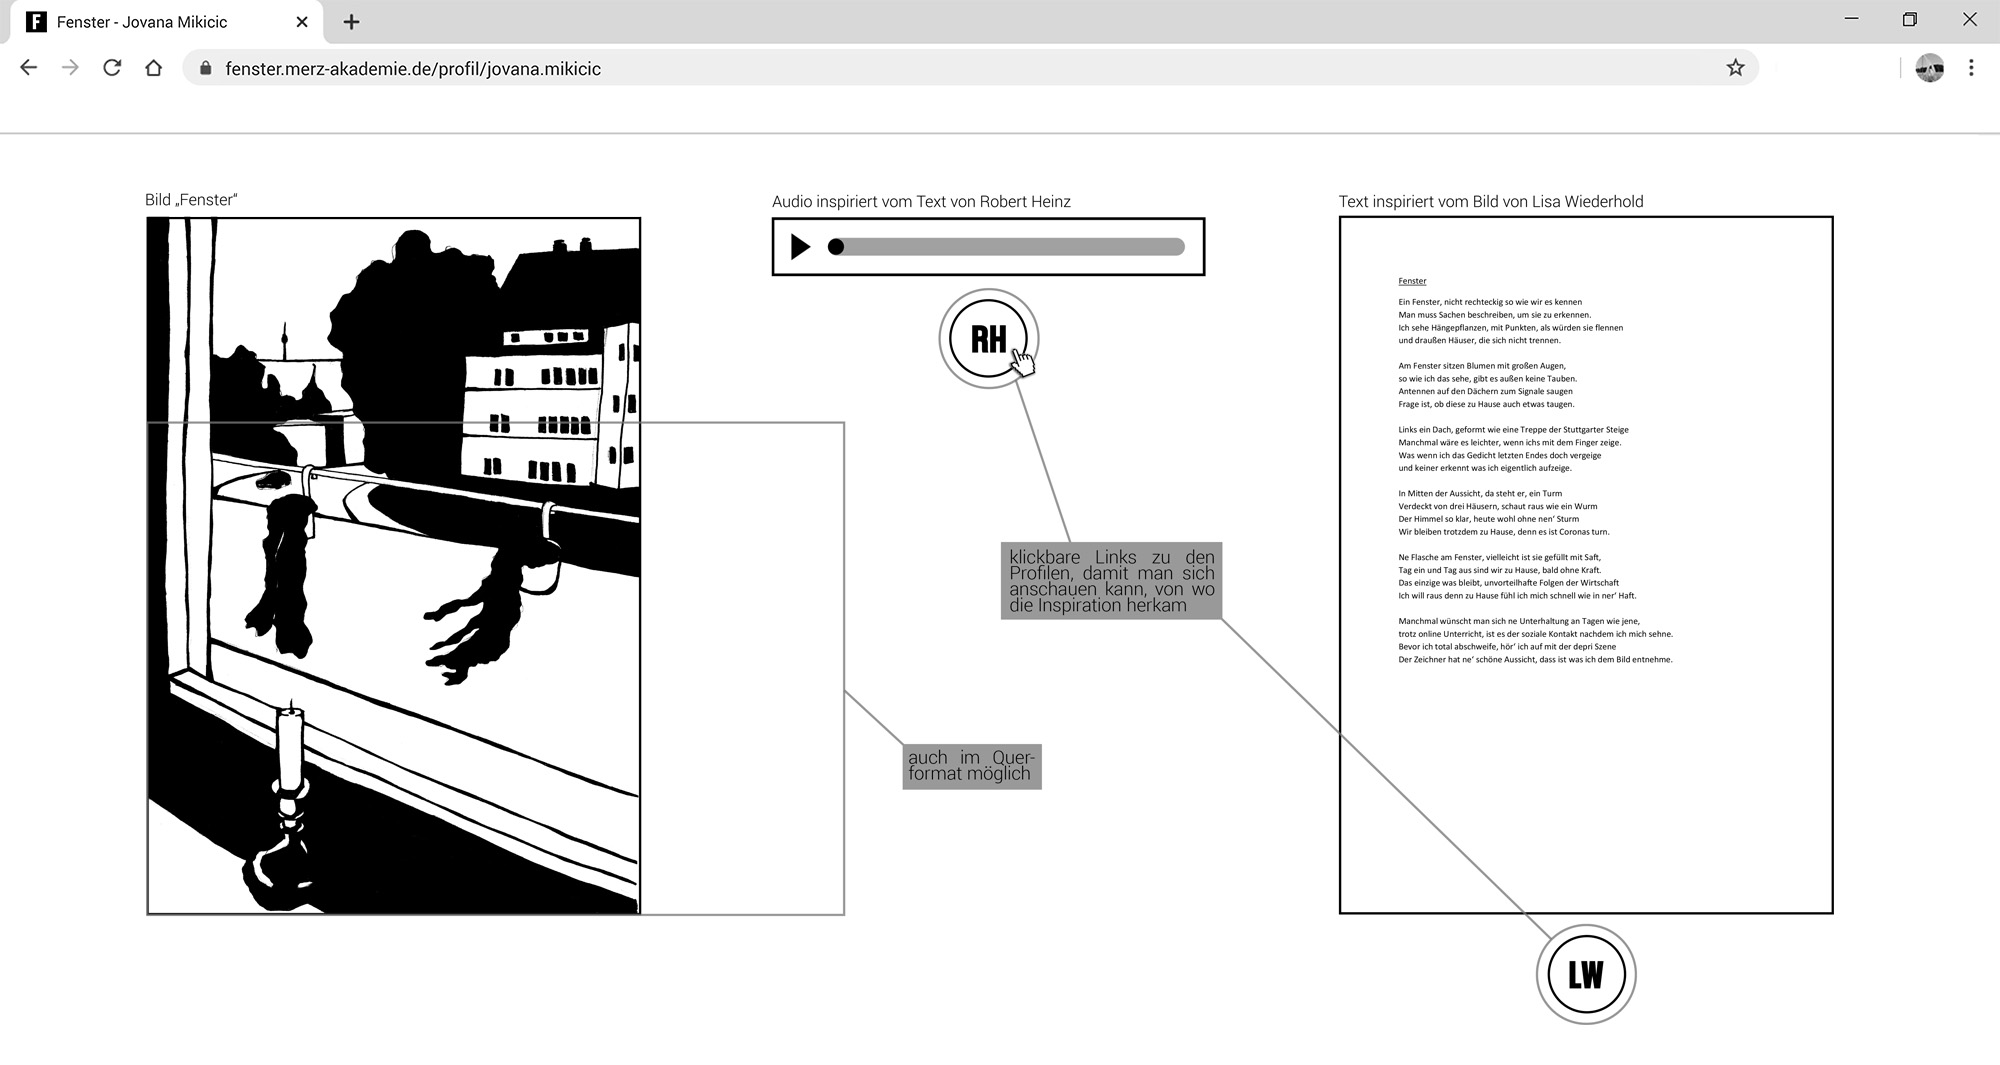This screenshot has height=1065, width=2000.
Task: Click 'Audio inspiriert vom Text von Robert Heinz'
Action: (921, 202)
